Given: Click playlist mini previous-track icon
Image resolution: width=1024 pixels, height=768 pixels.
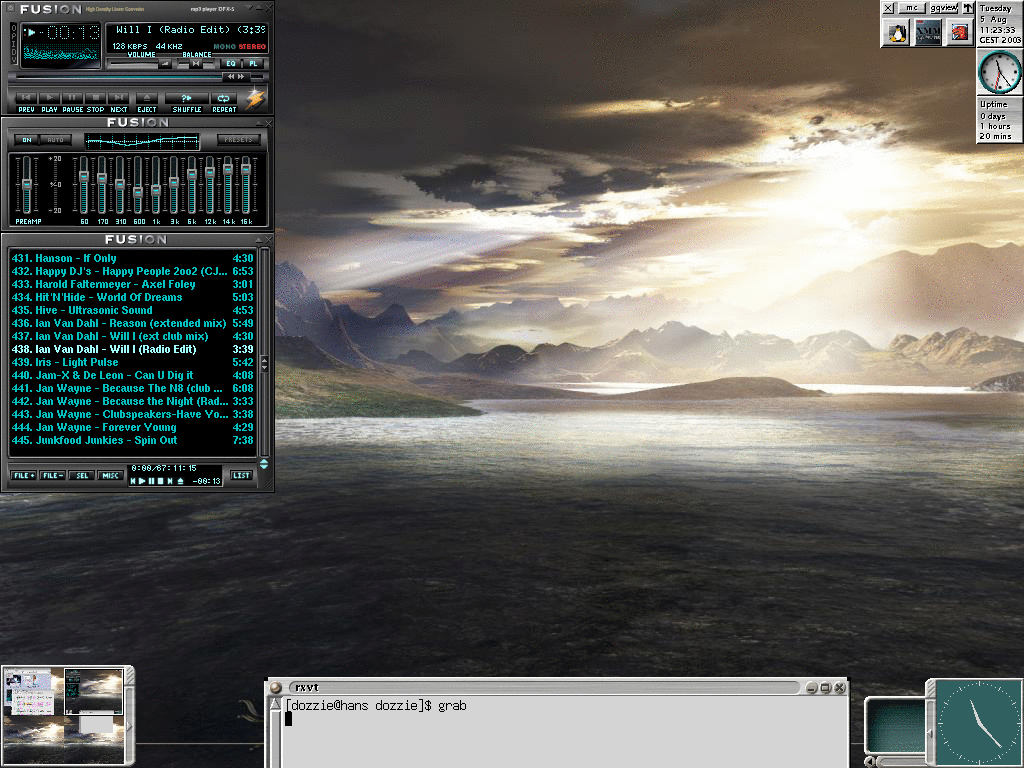Looking at the screenshot, I should (133, 481).
